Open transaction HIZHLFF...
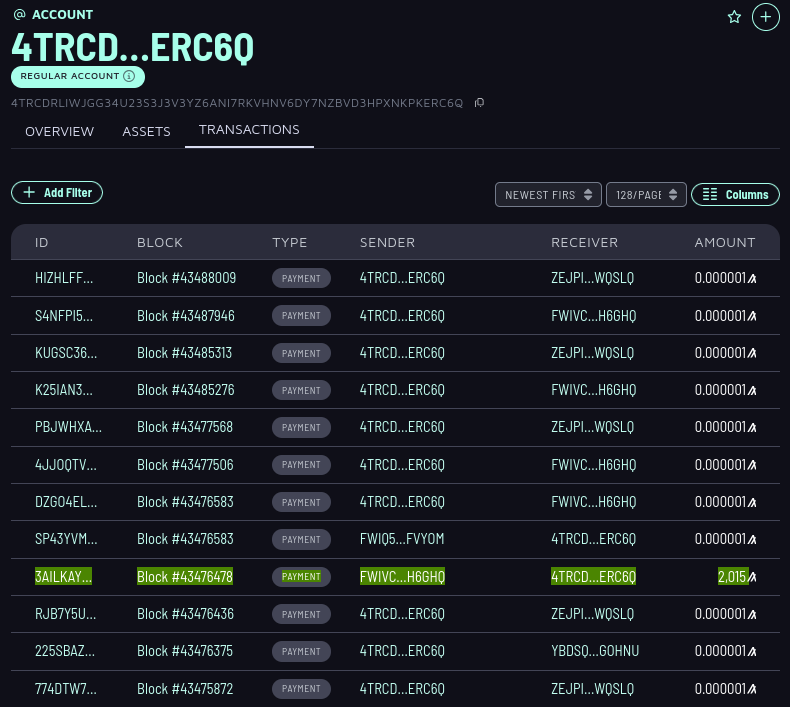The height and width of the screenshot is (707, 790). pos(64,278)
